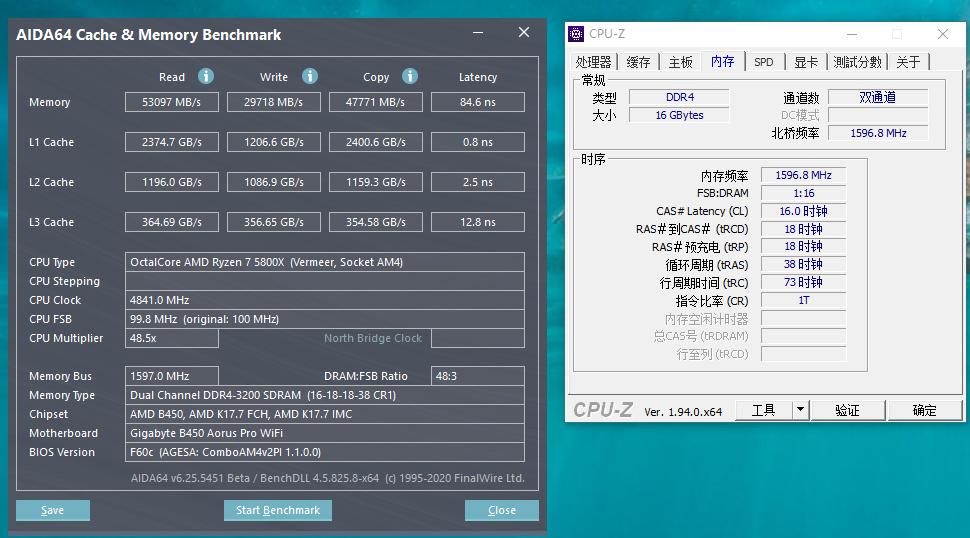The width and height of the screenshot is (970, 538).
Task: Click the Write info icon in AIDA64
Action: point(310,76)
